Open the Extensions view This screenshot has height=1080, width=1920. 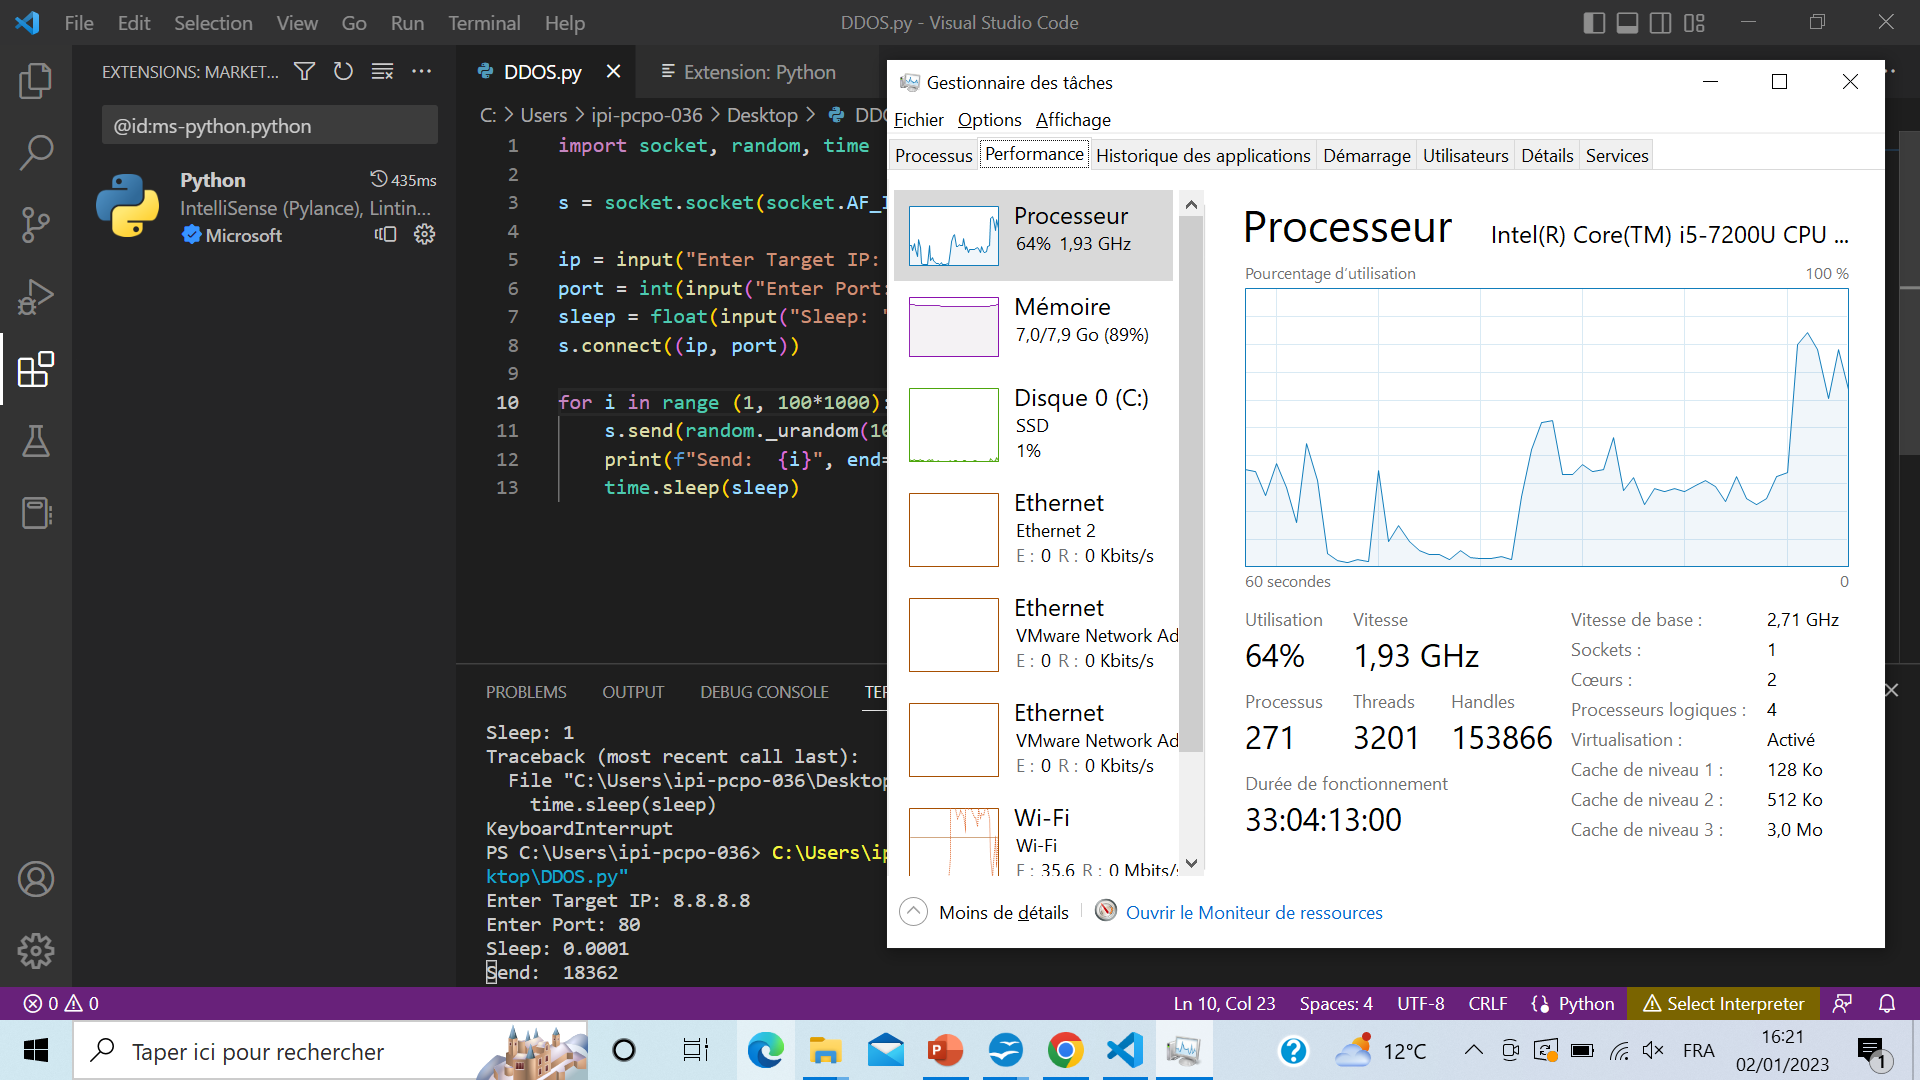[36, 369]
